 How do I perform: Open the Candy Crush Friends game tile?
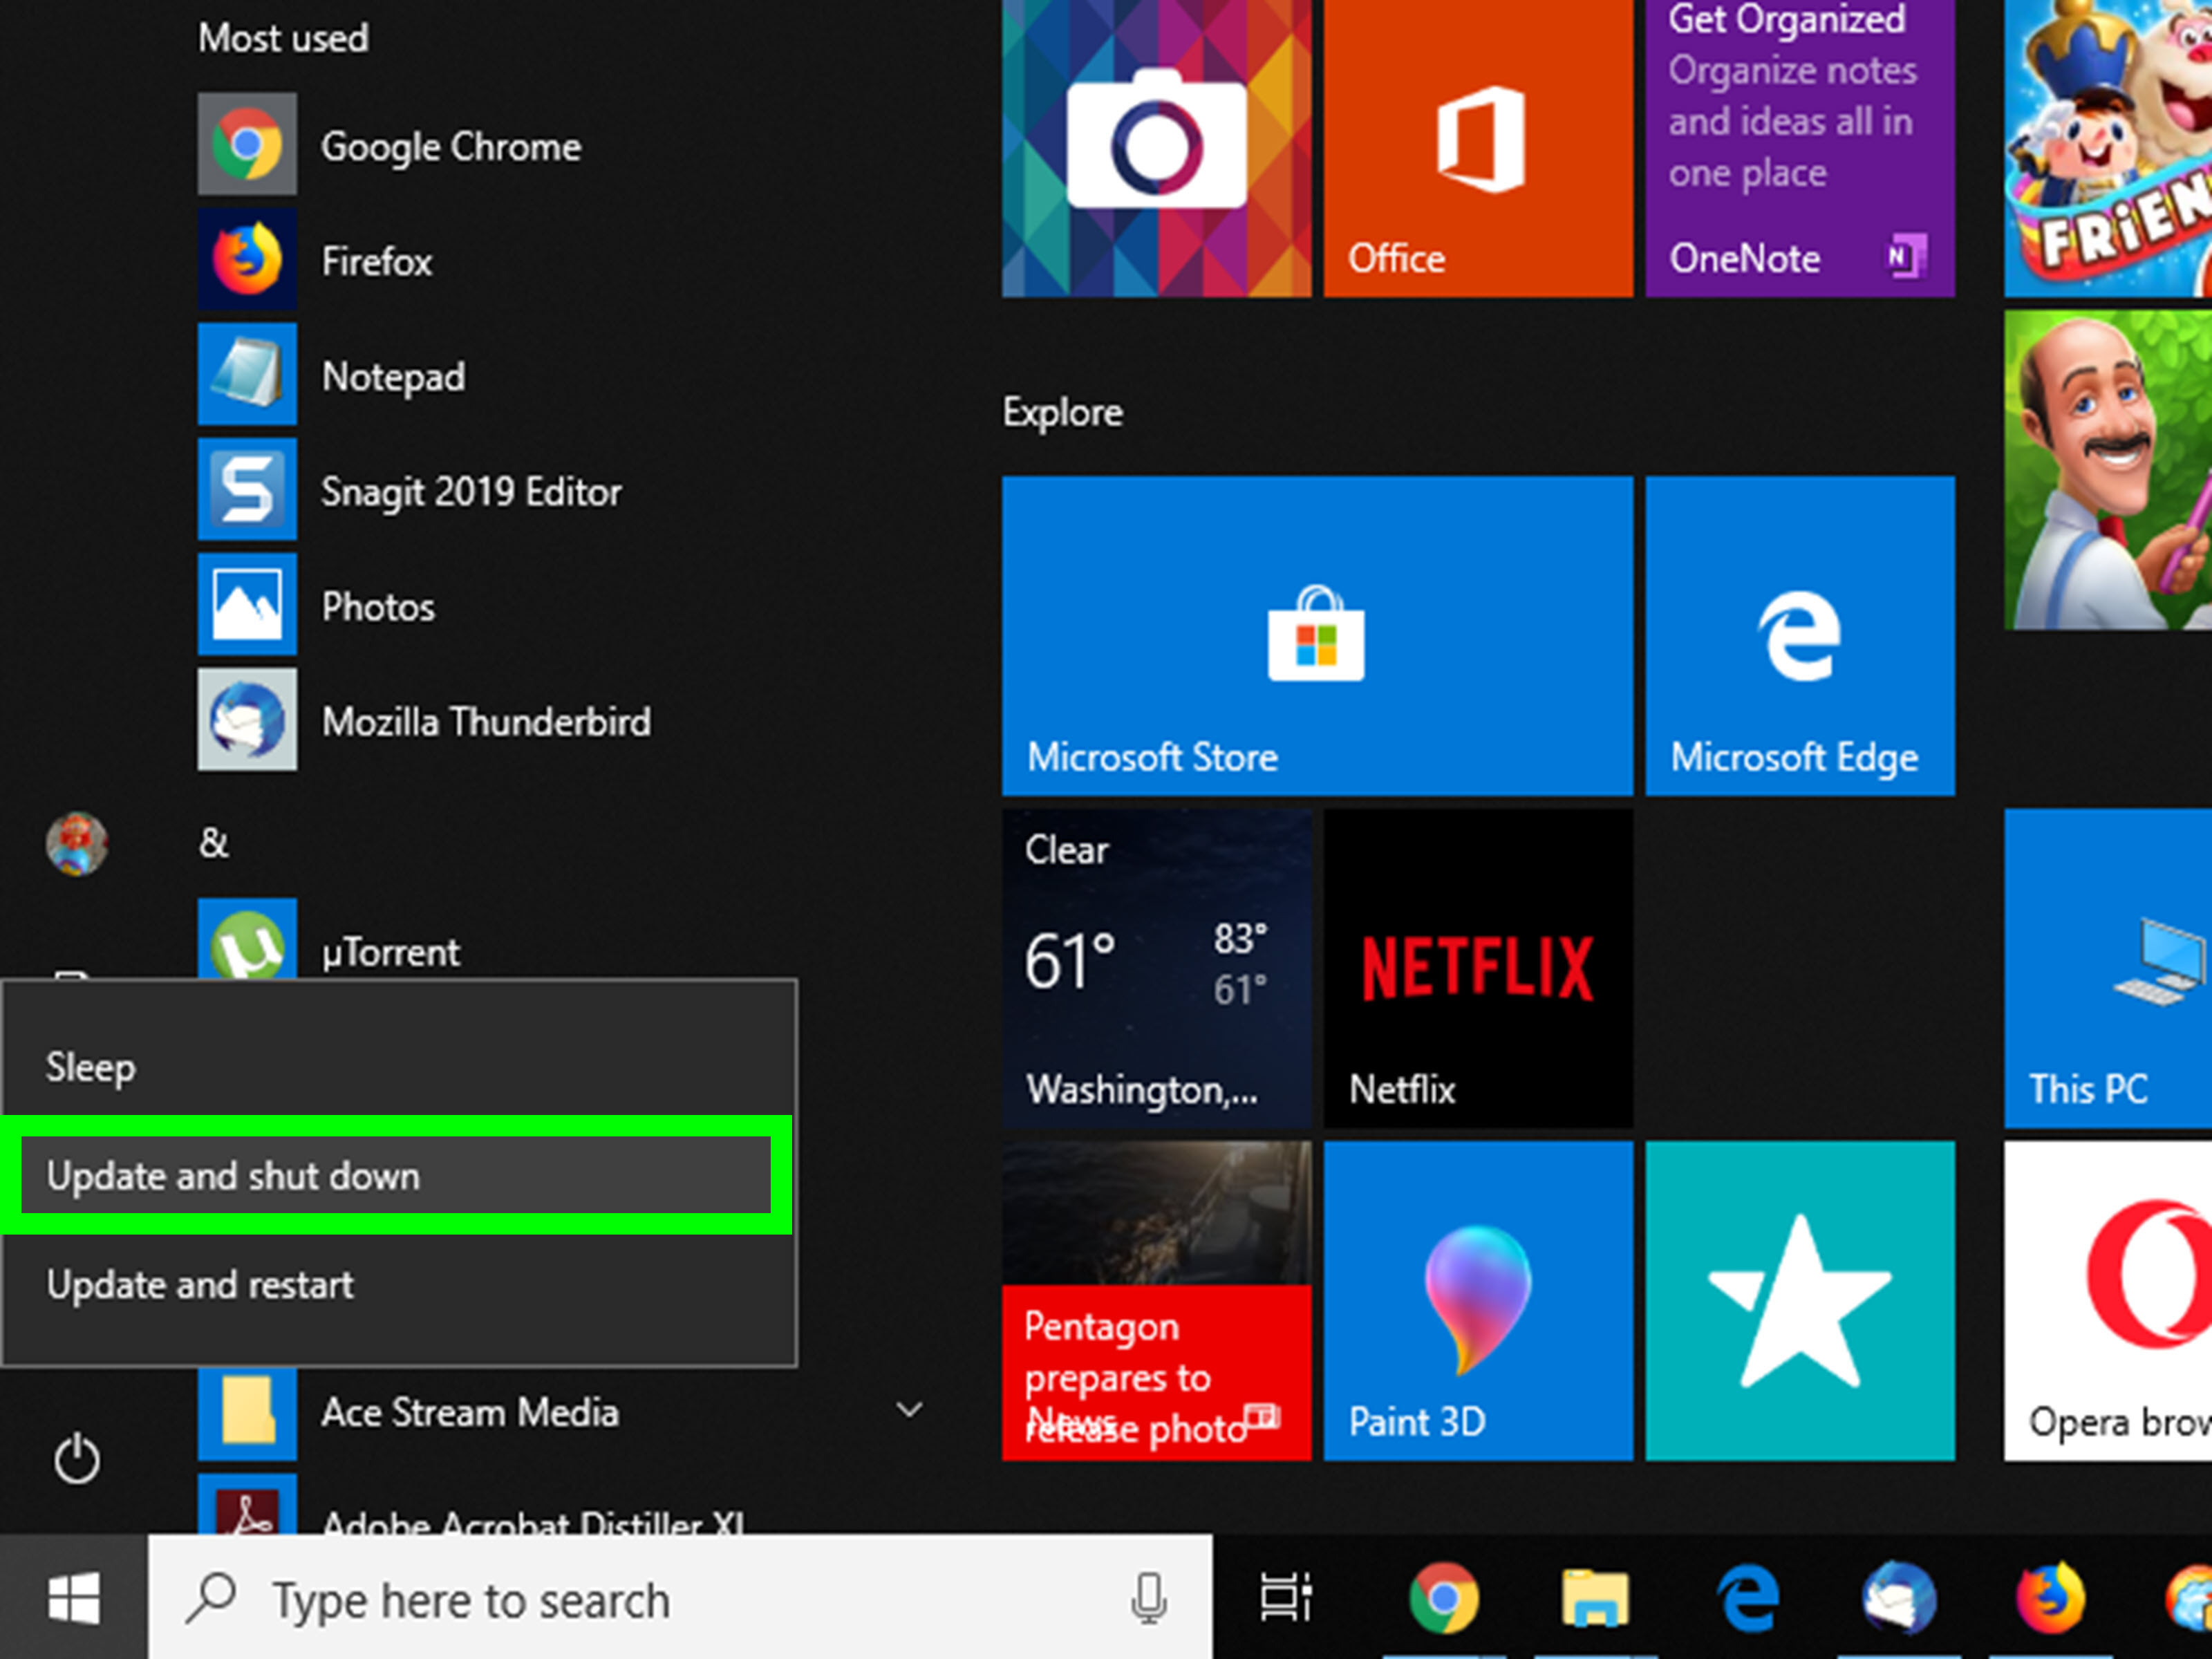click(x=2108, y=148)
